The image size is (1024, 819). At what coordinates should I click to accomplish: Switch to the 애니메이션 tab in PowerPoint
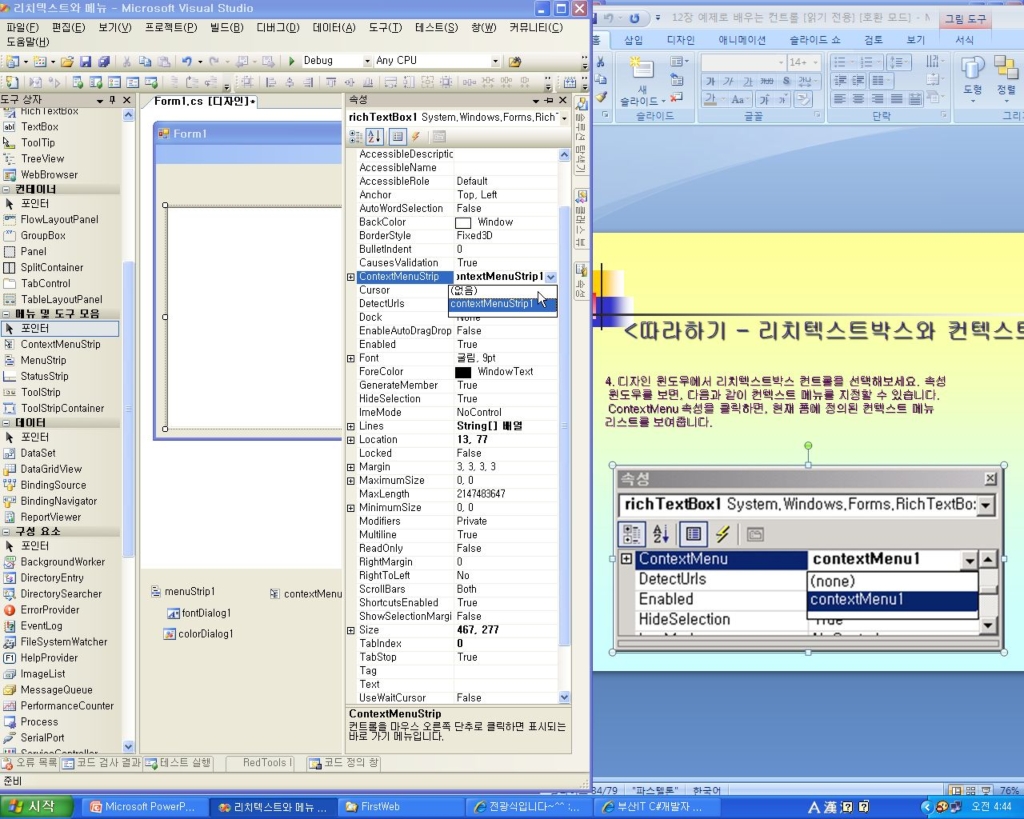(742, 40)
